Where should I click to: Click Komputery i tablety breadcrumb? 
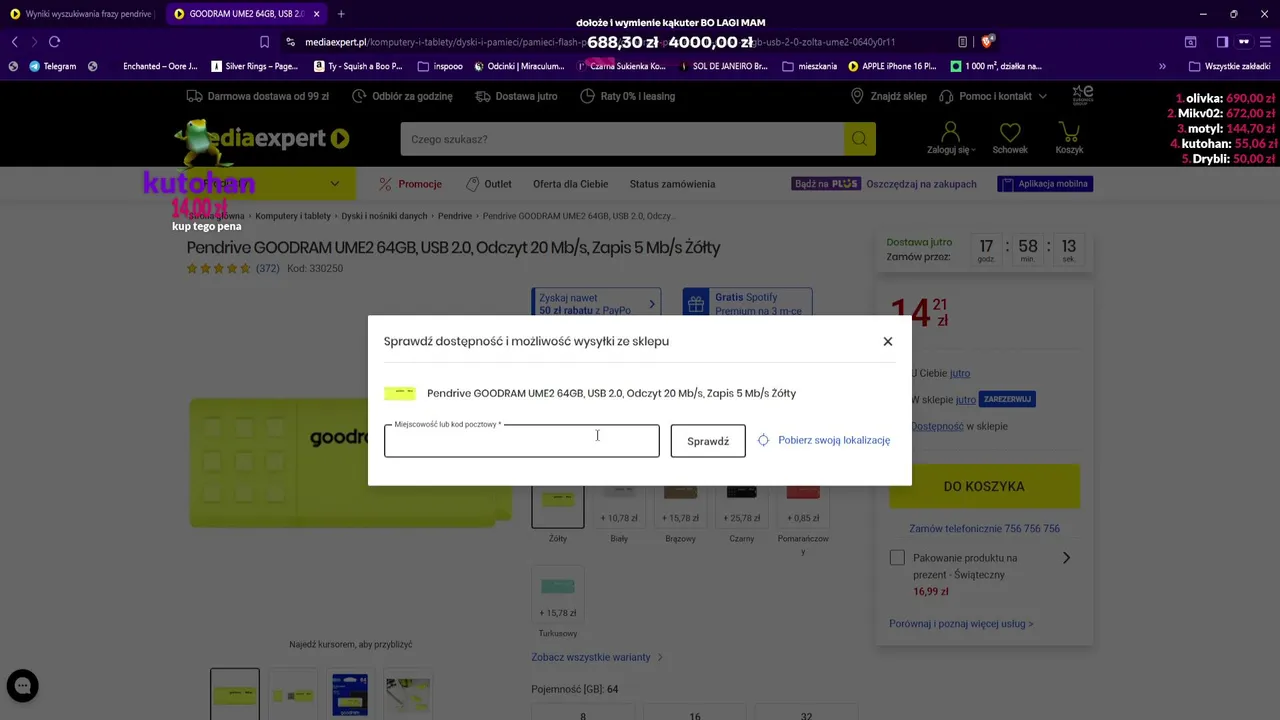pyautogui.click(x=293, y=216)
